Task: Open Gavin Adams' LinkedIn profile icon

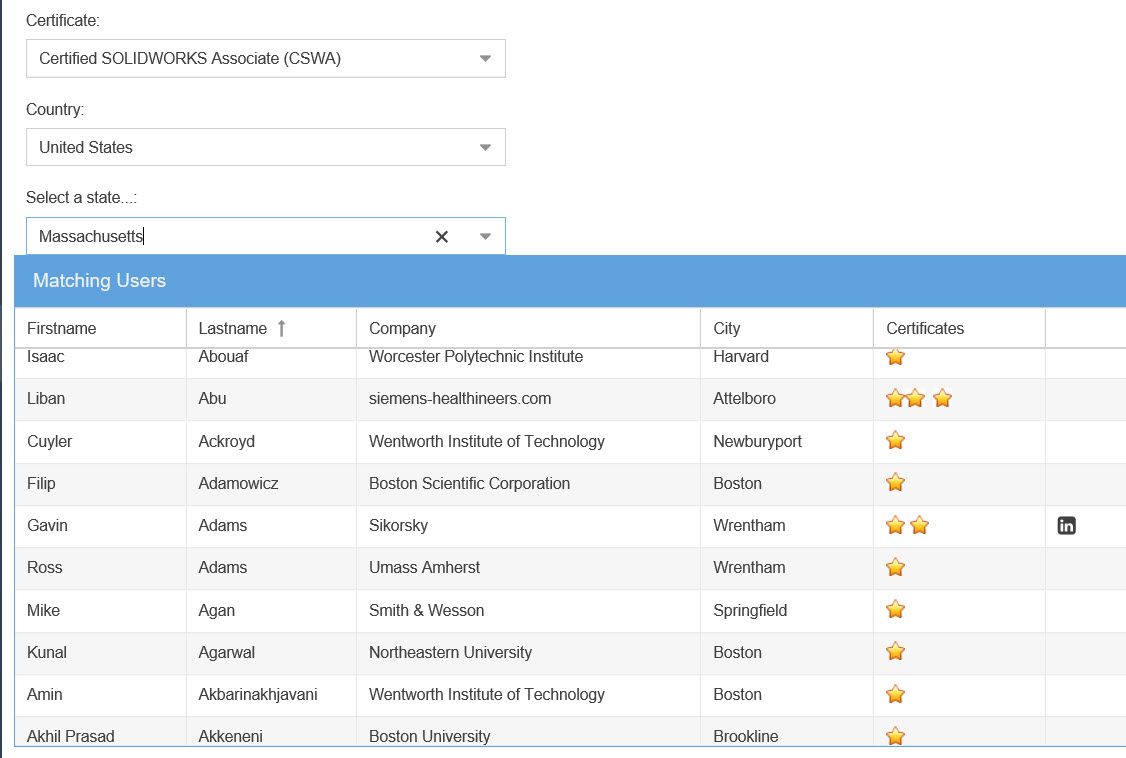Action: coord(1066,525)
